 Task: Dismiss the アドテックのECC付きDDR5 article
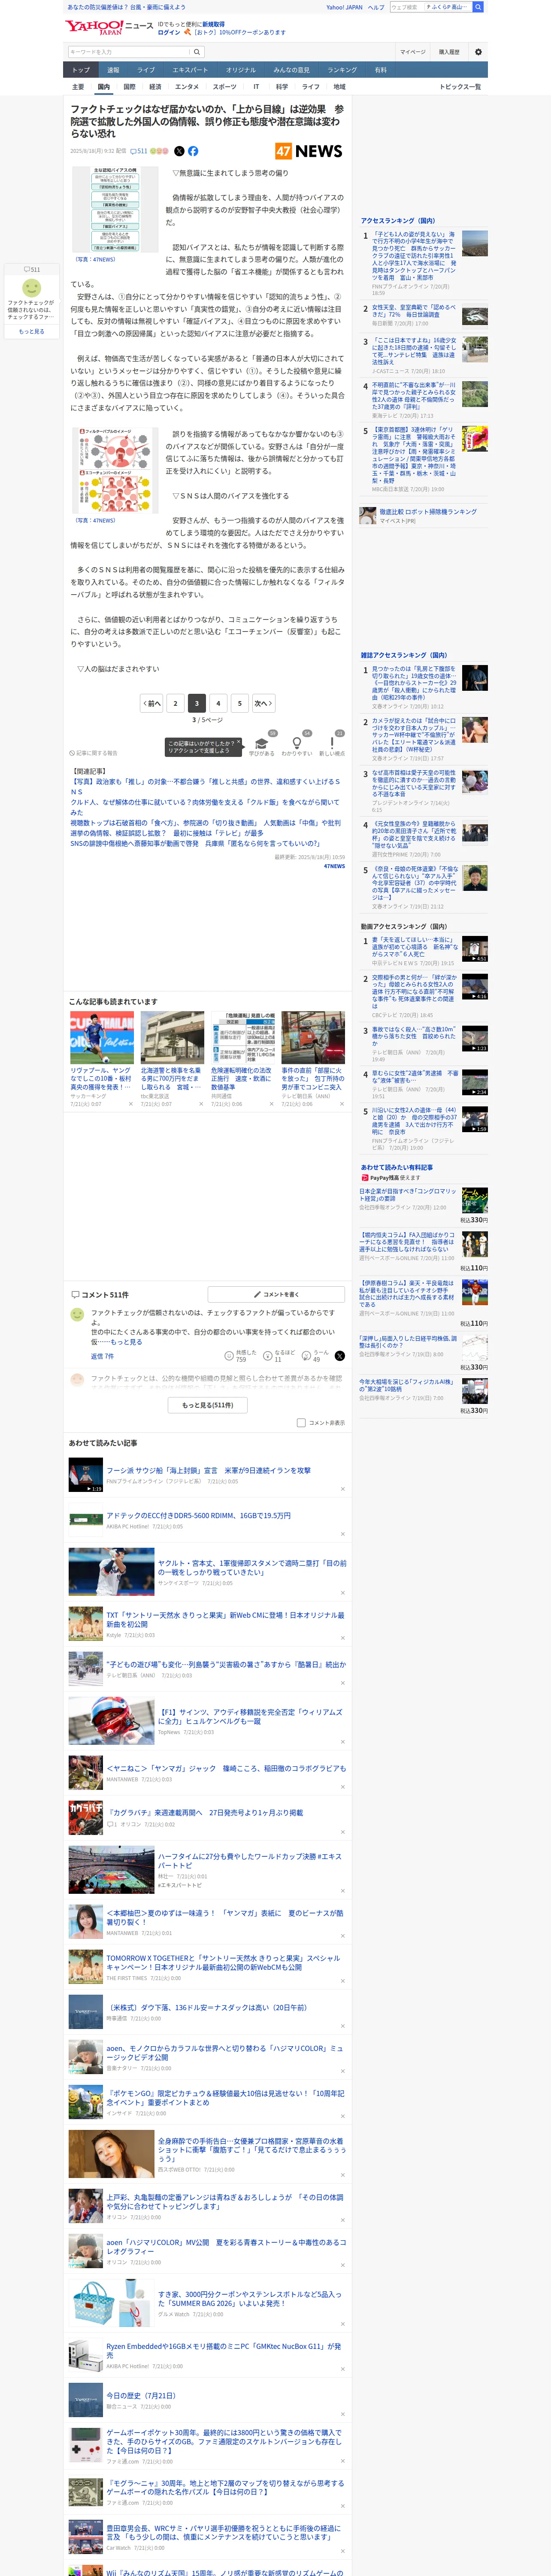(x=342, y=1534)
